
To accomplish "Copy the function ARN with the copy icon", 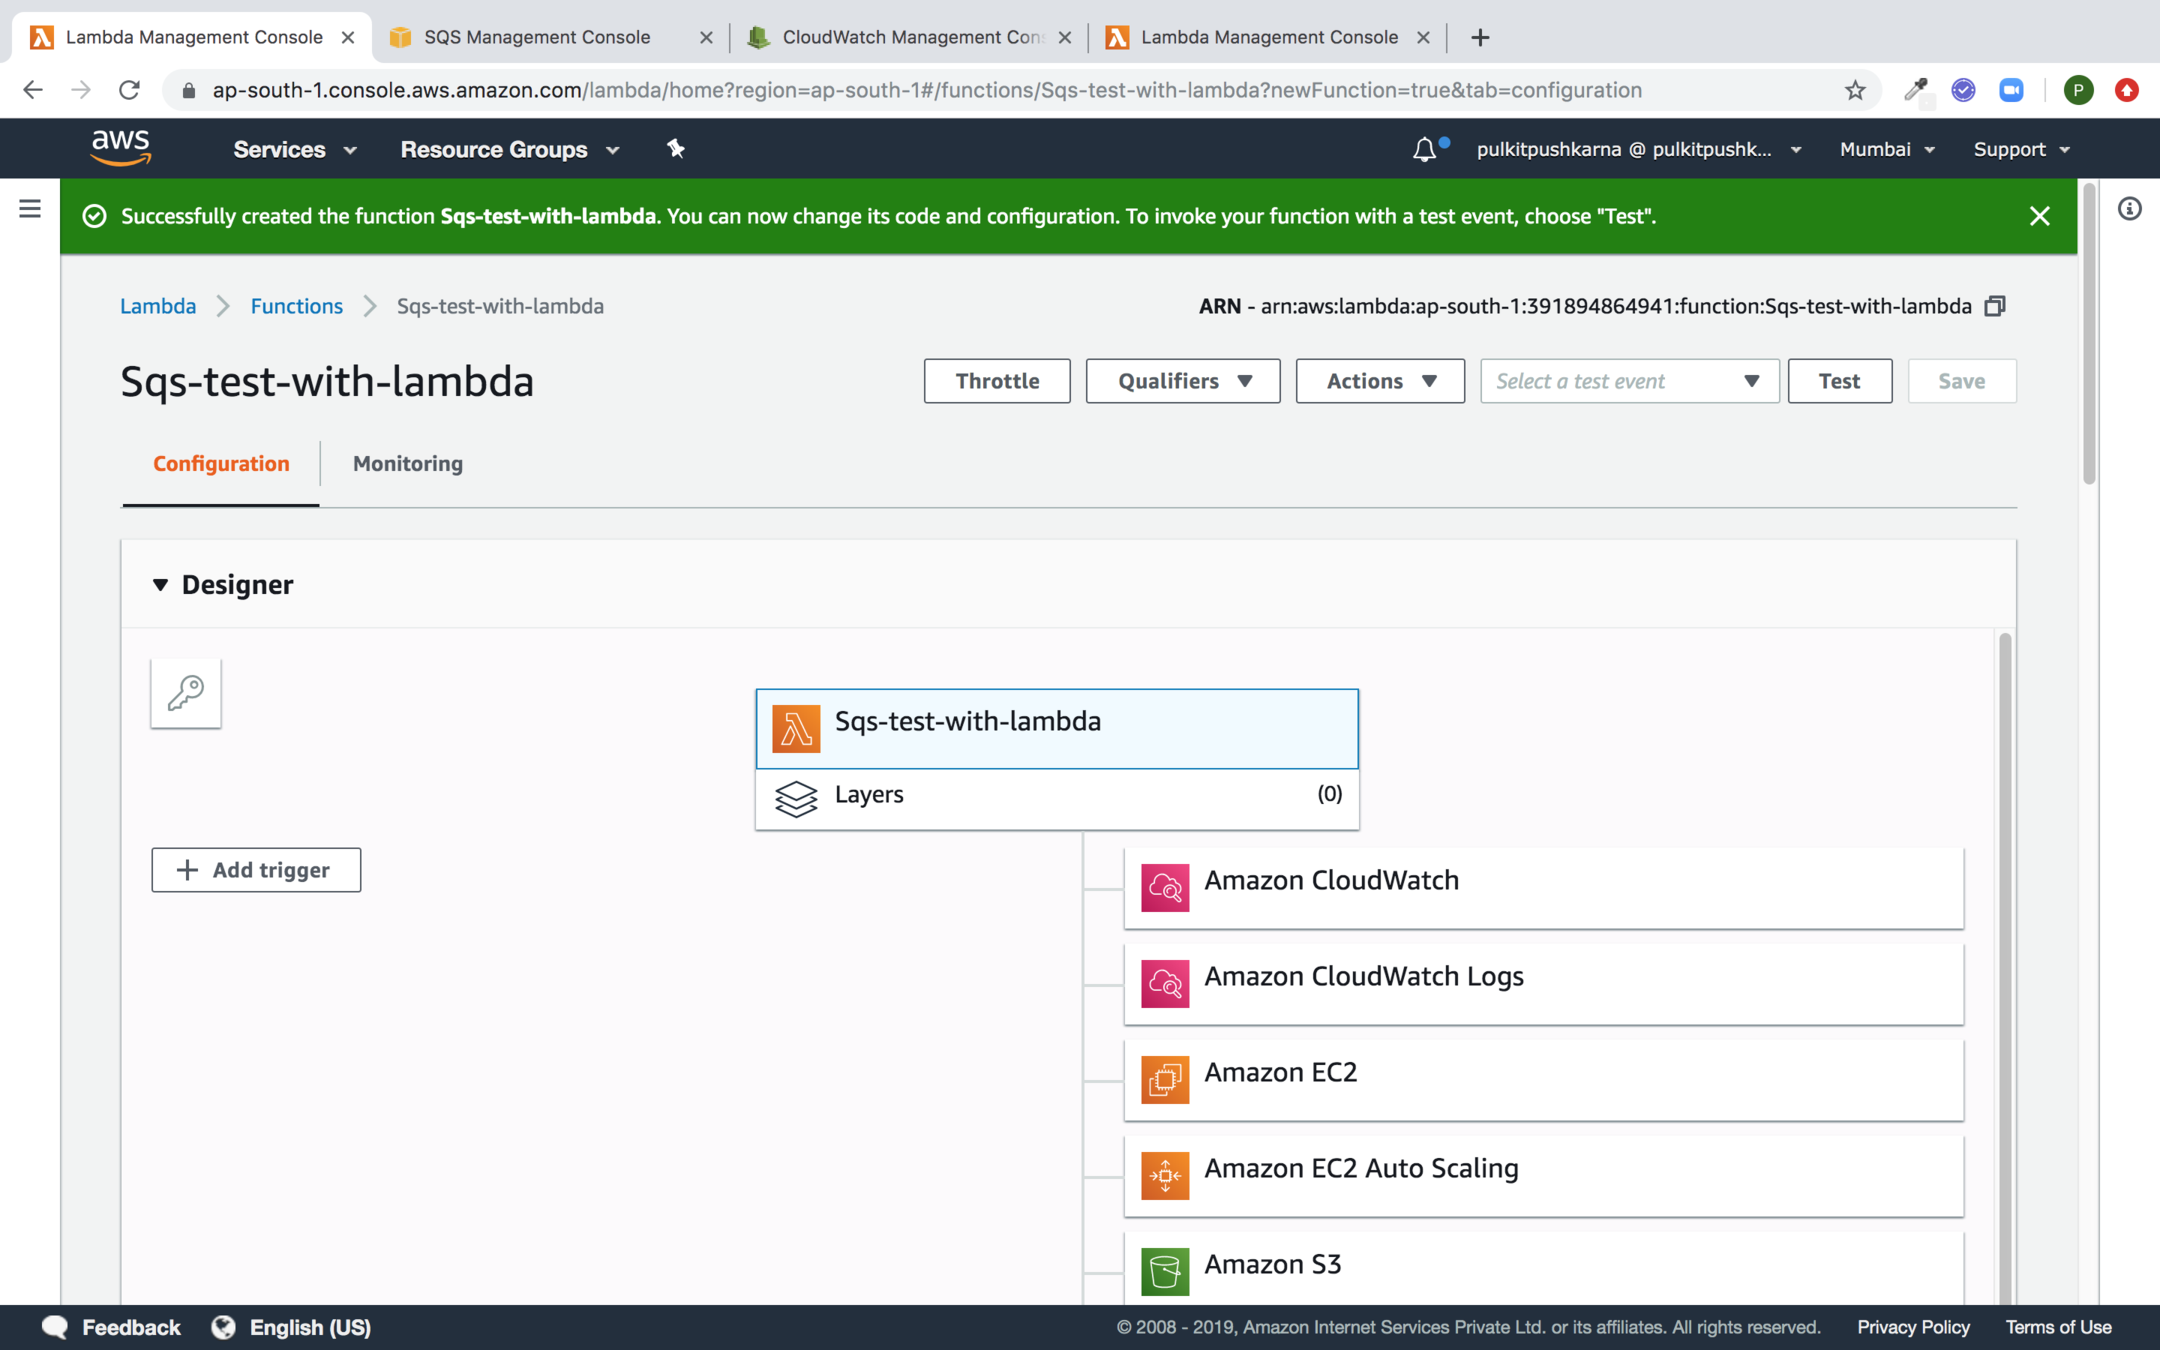I will pos(1994,306).
